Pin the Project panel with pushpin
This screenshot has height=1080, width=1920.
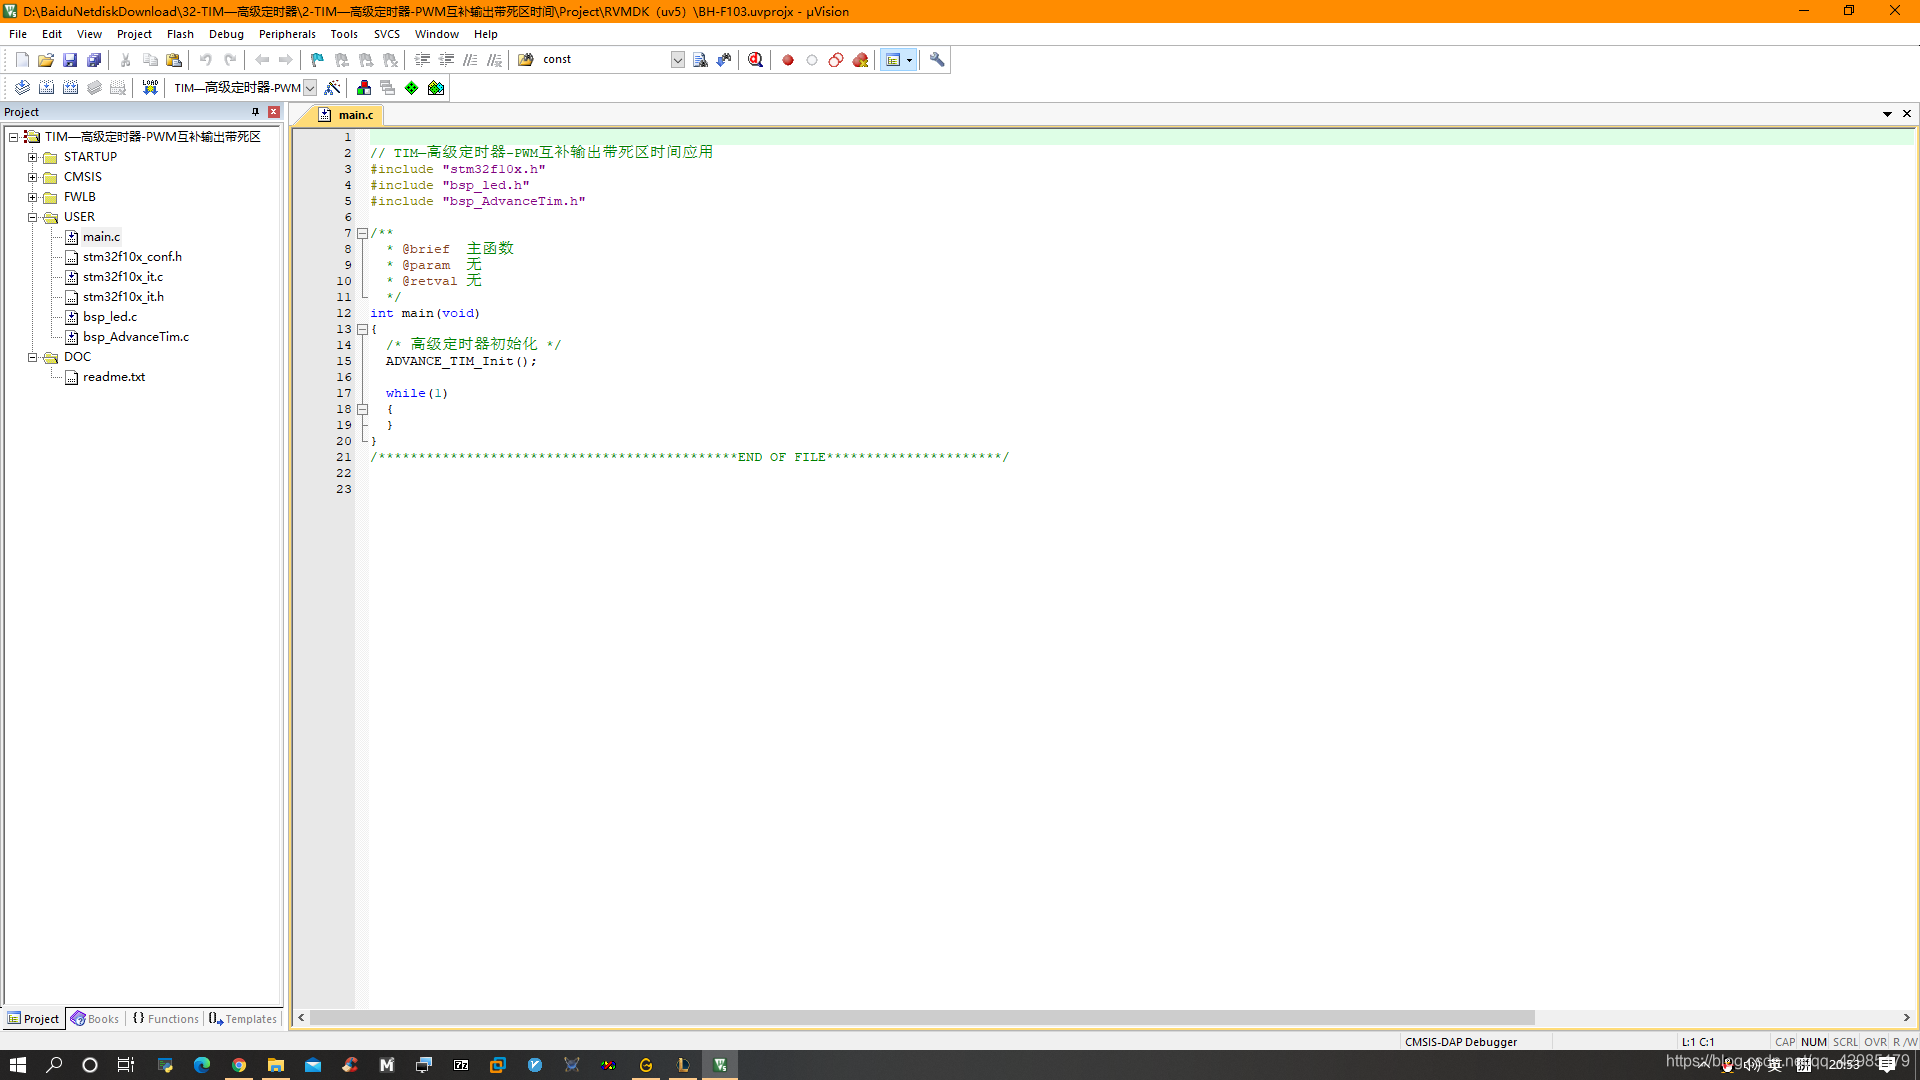(x=255, y=112)
